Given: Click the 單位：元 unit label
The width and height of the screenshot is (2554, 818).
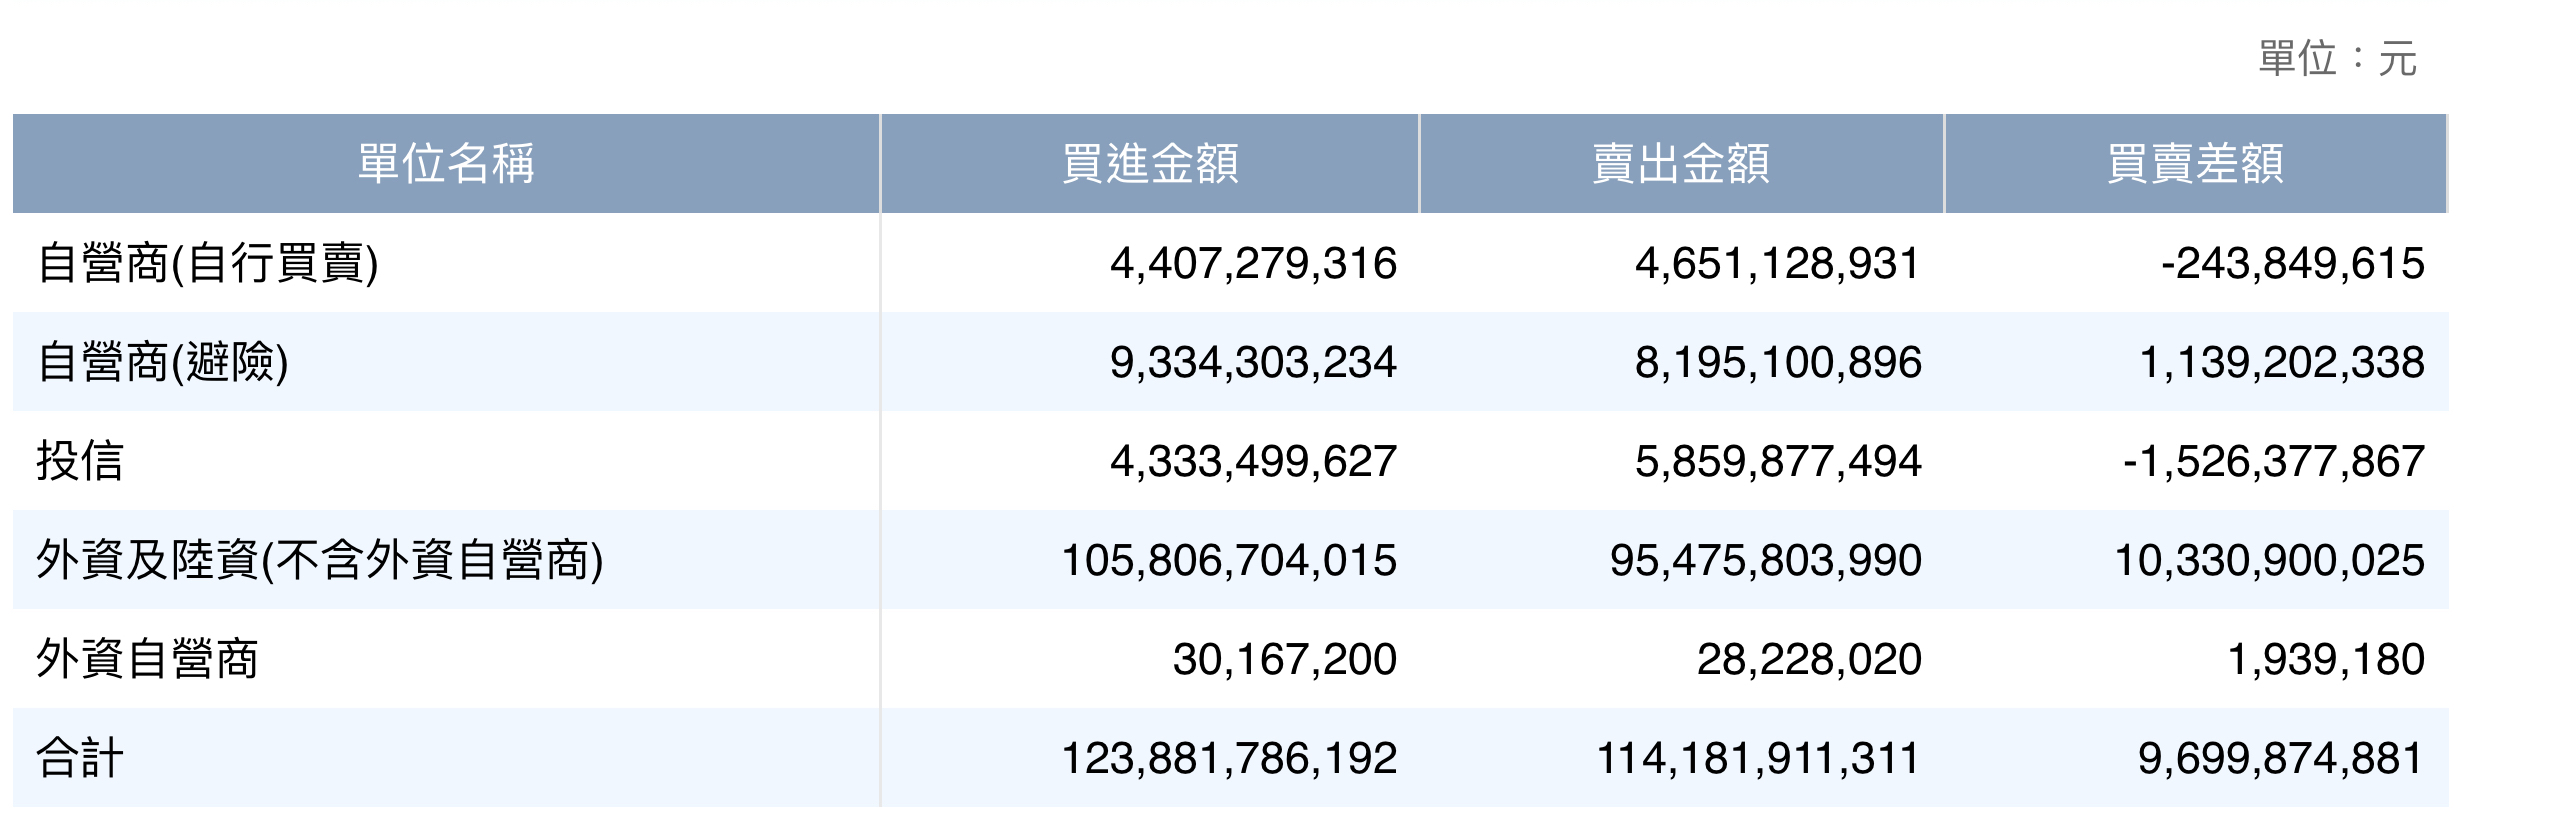Looking at the screenshot, I should tap(2337, 58).
